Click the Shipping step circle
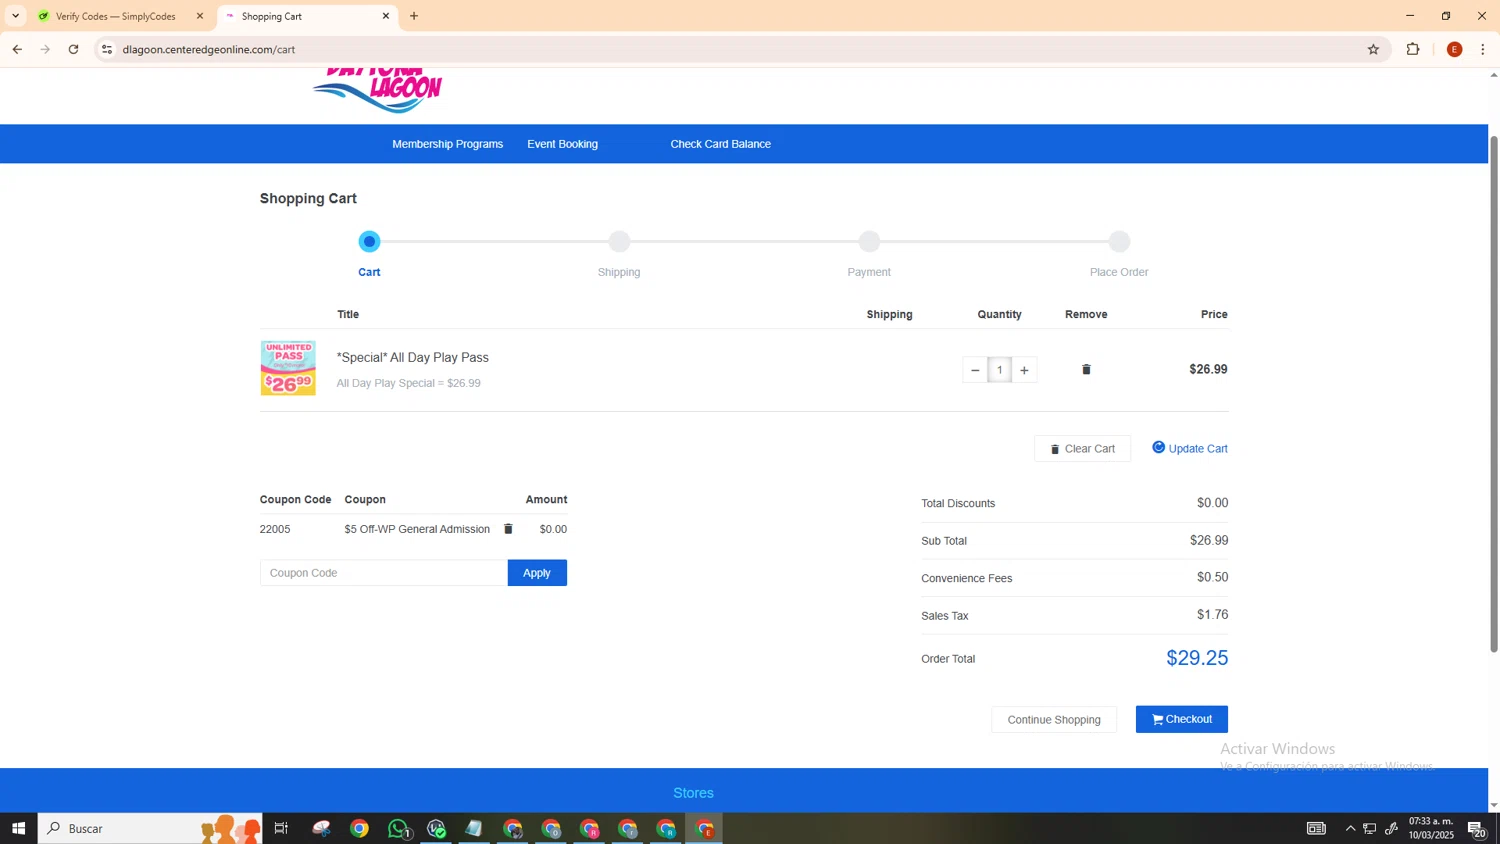 620,241
